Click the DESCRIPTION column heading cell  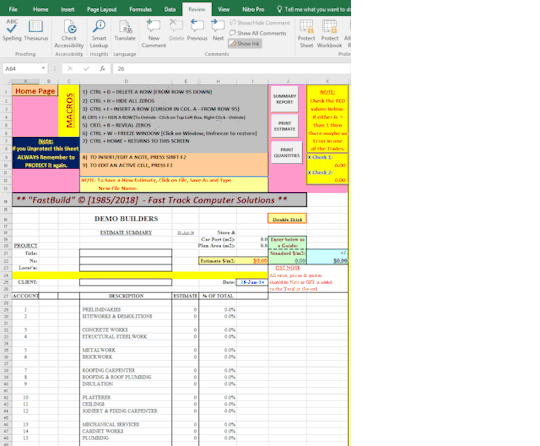126,296
